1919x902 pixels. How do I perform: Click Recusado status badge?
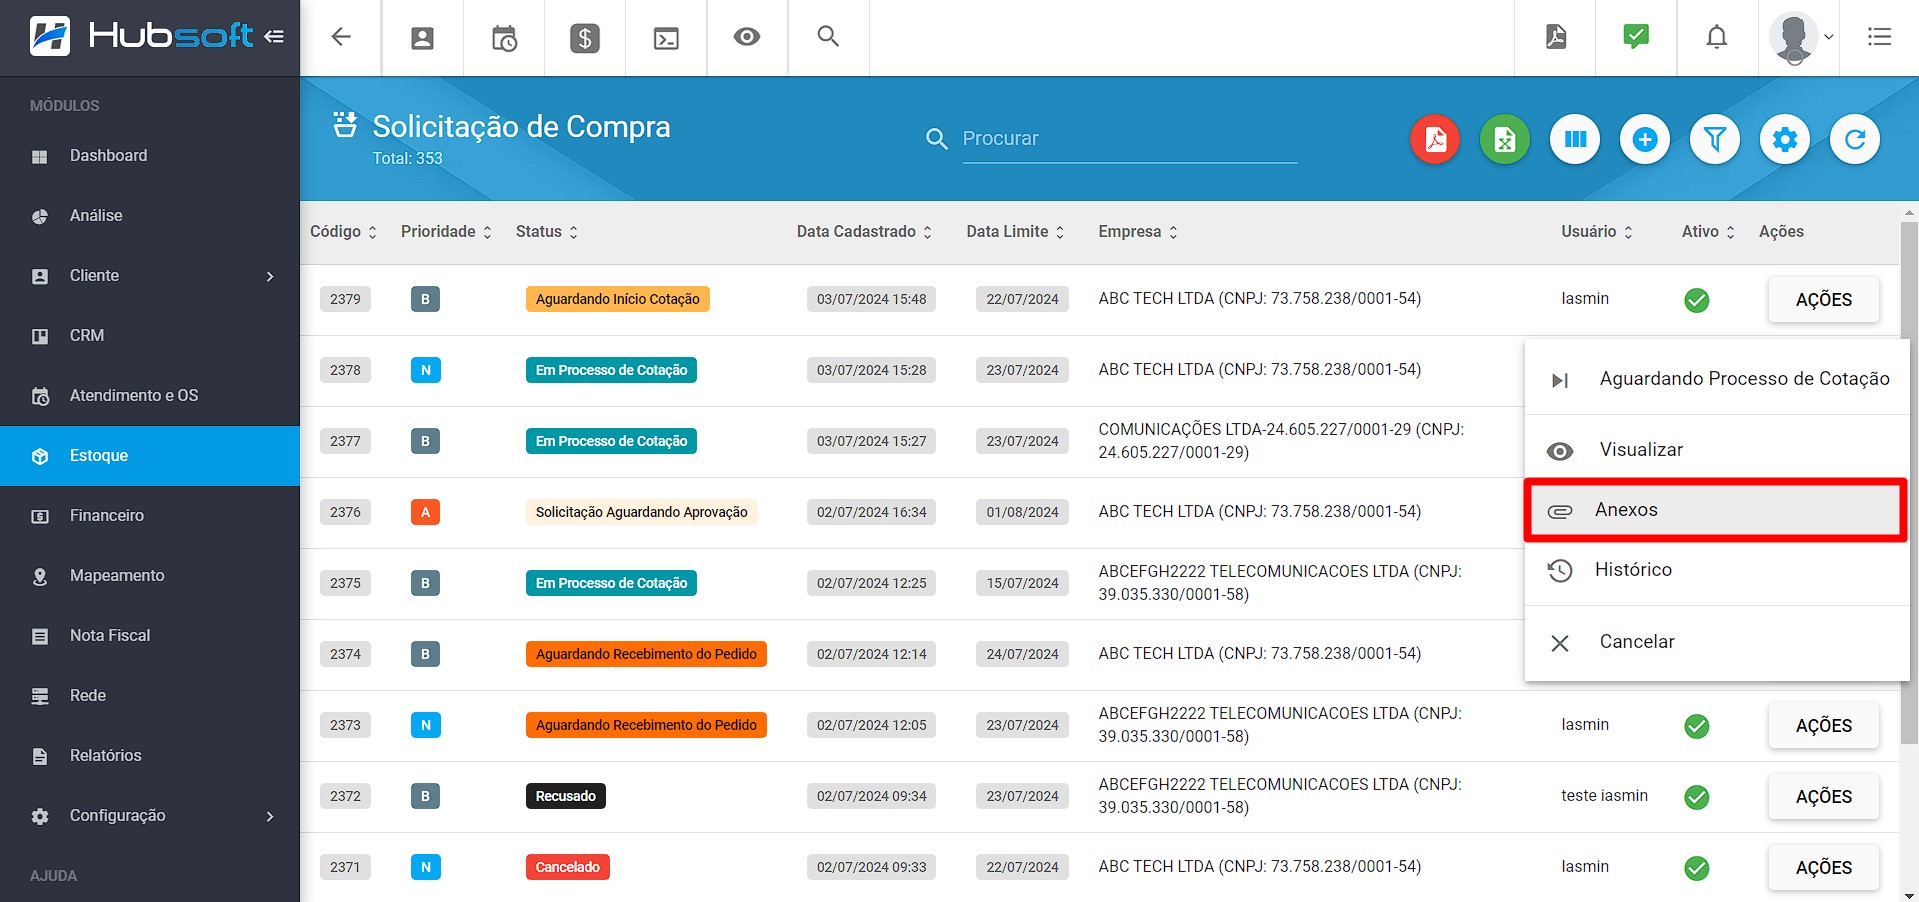tap(565, 796)
